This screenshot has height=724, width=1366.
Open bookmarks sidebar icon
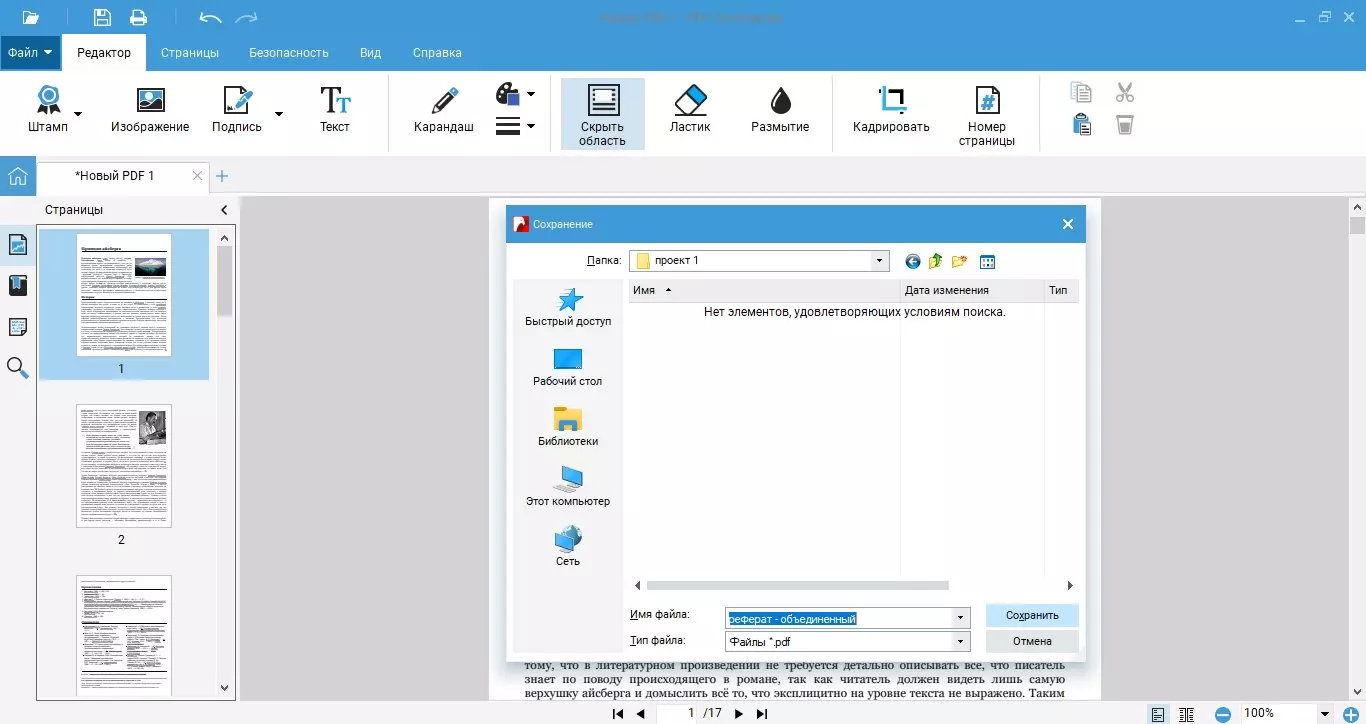[18, 286]
